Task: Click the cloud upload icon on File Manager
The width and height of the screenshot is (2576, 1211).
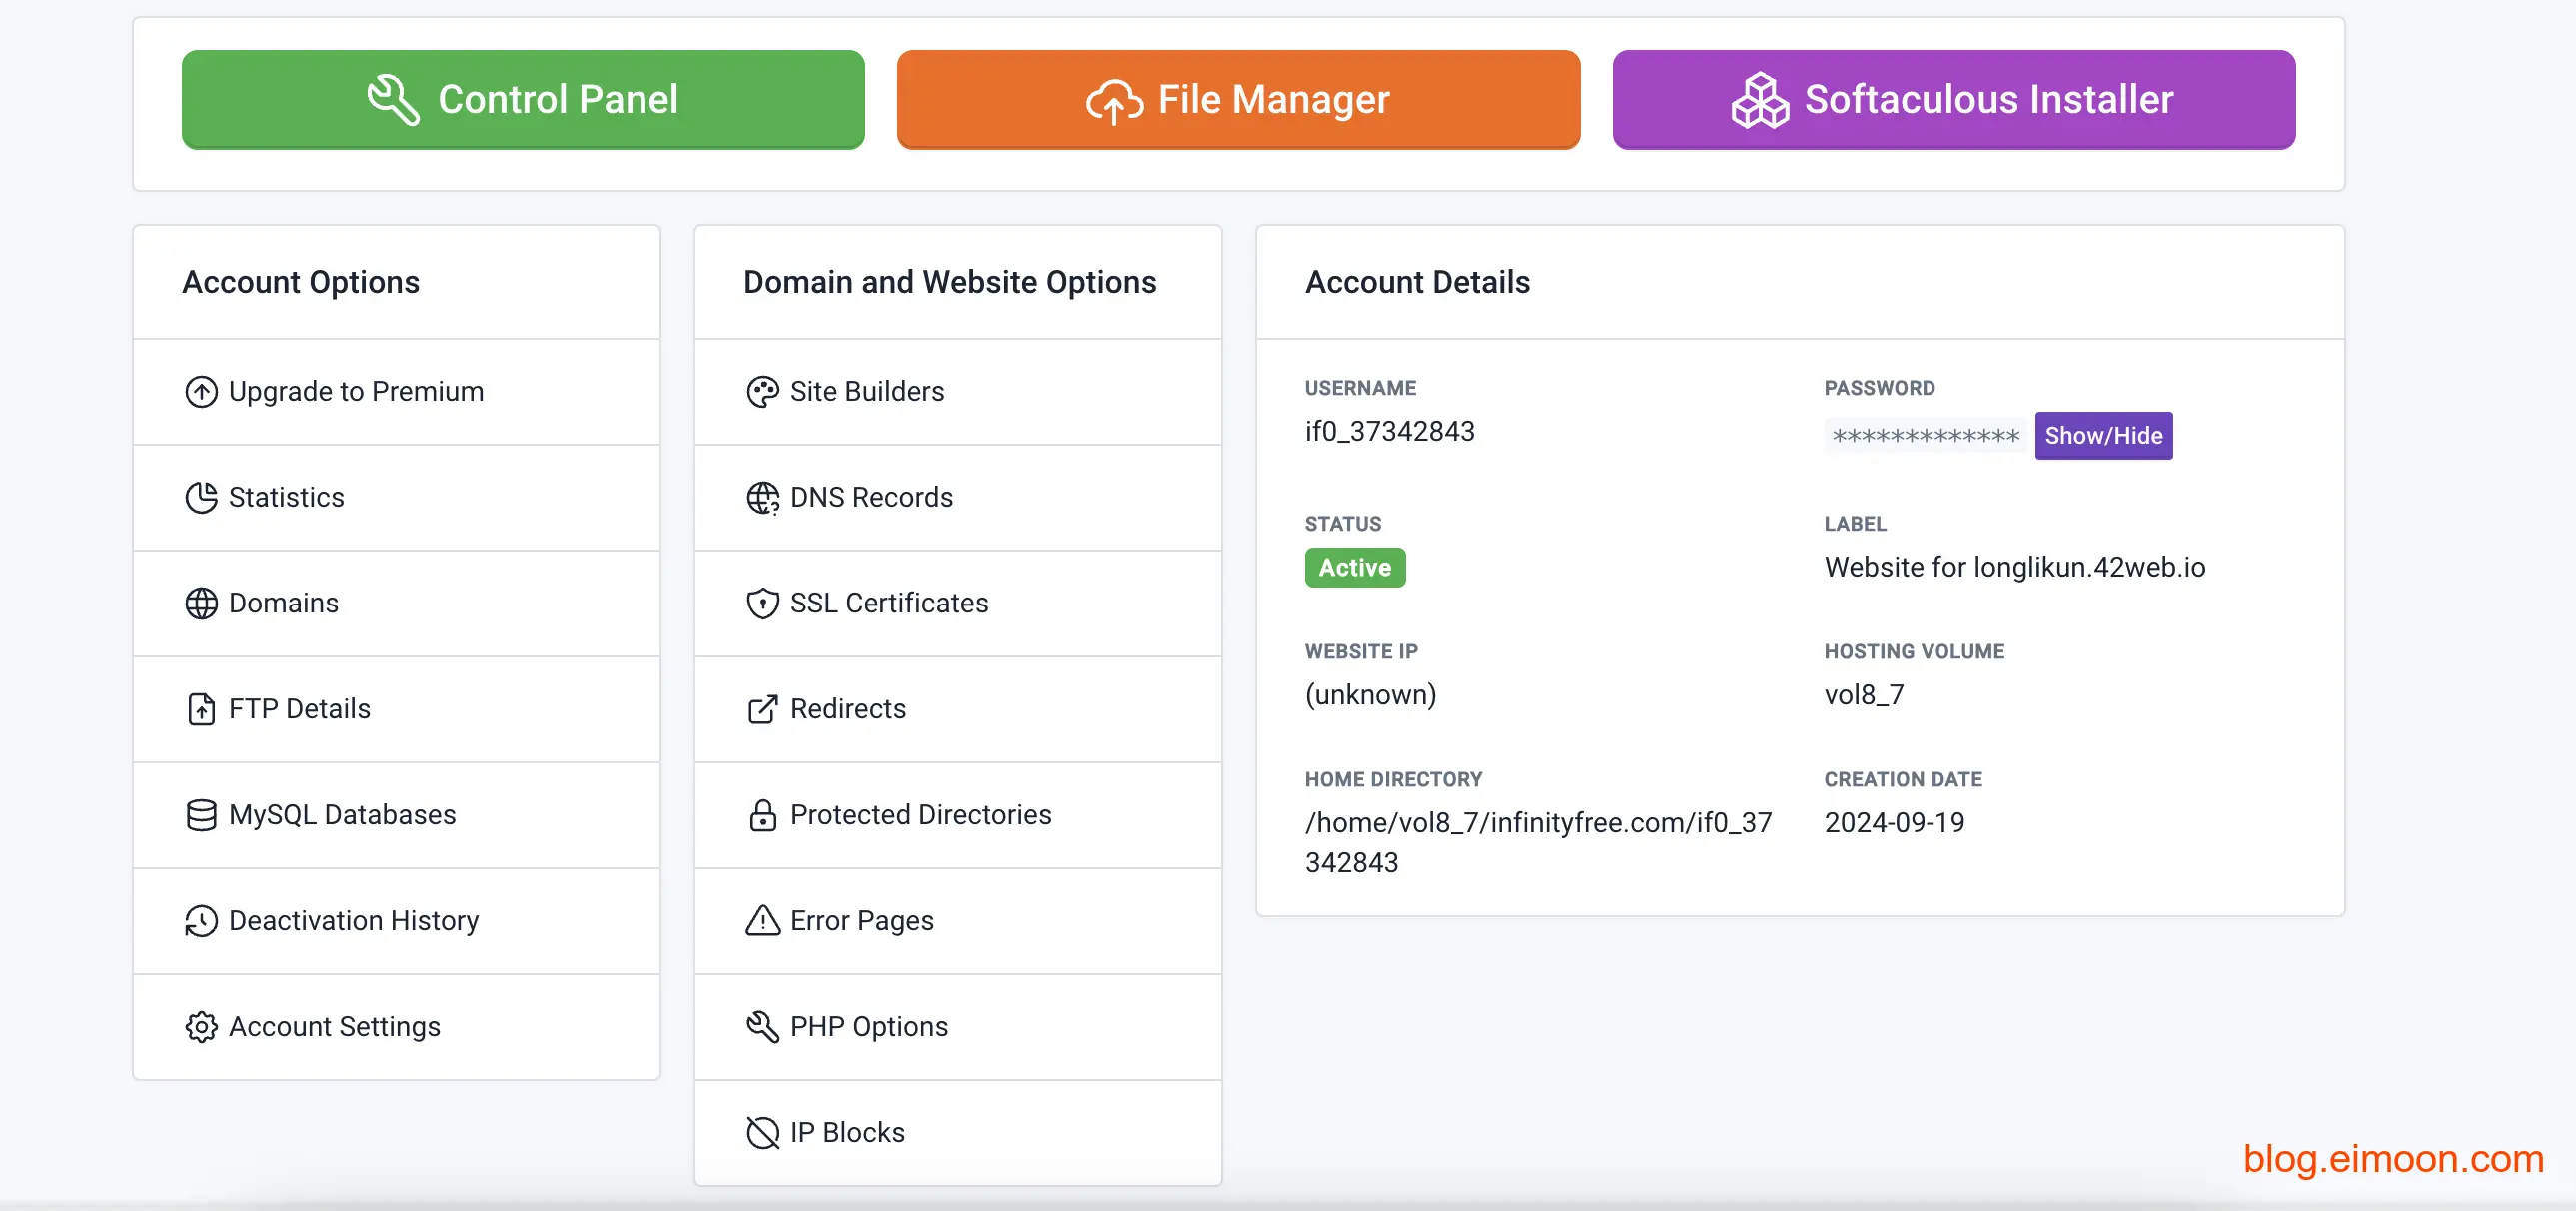Action: pyautogui.click(x=1114, y=101)
